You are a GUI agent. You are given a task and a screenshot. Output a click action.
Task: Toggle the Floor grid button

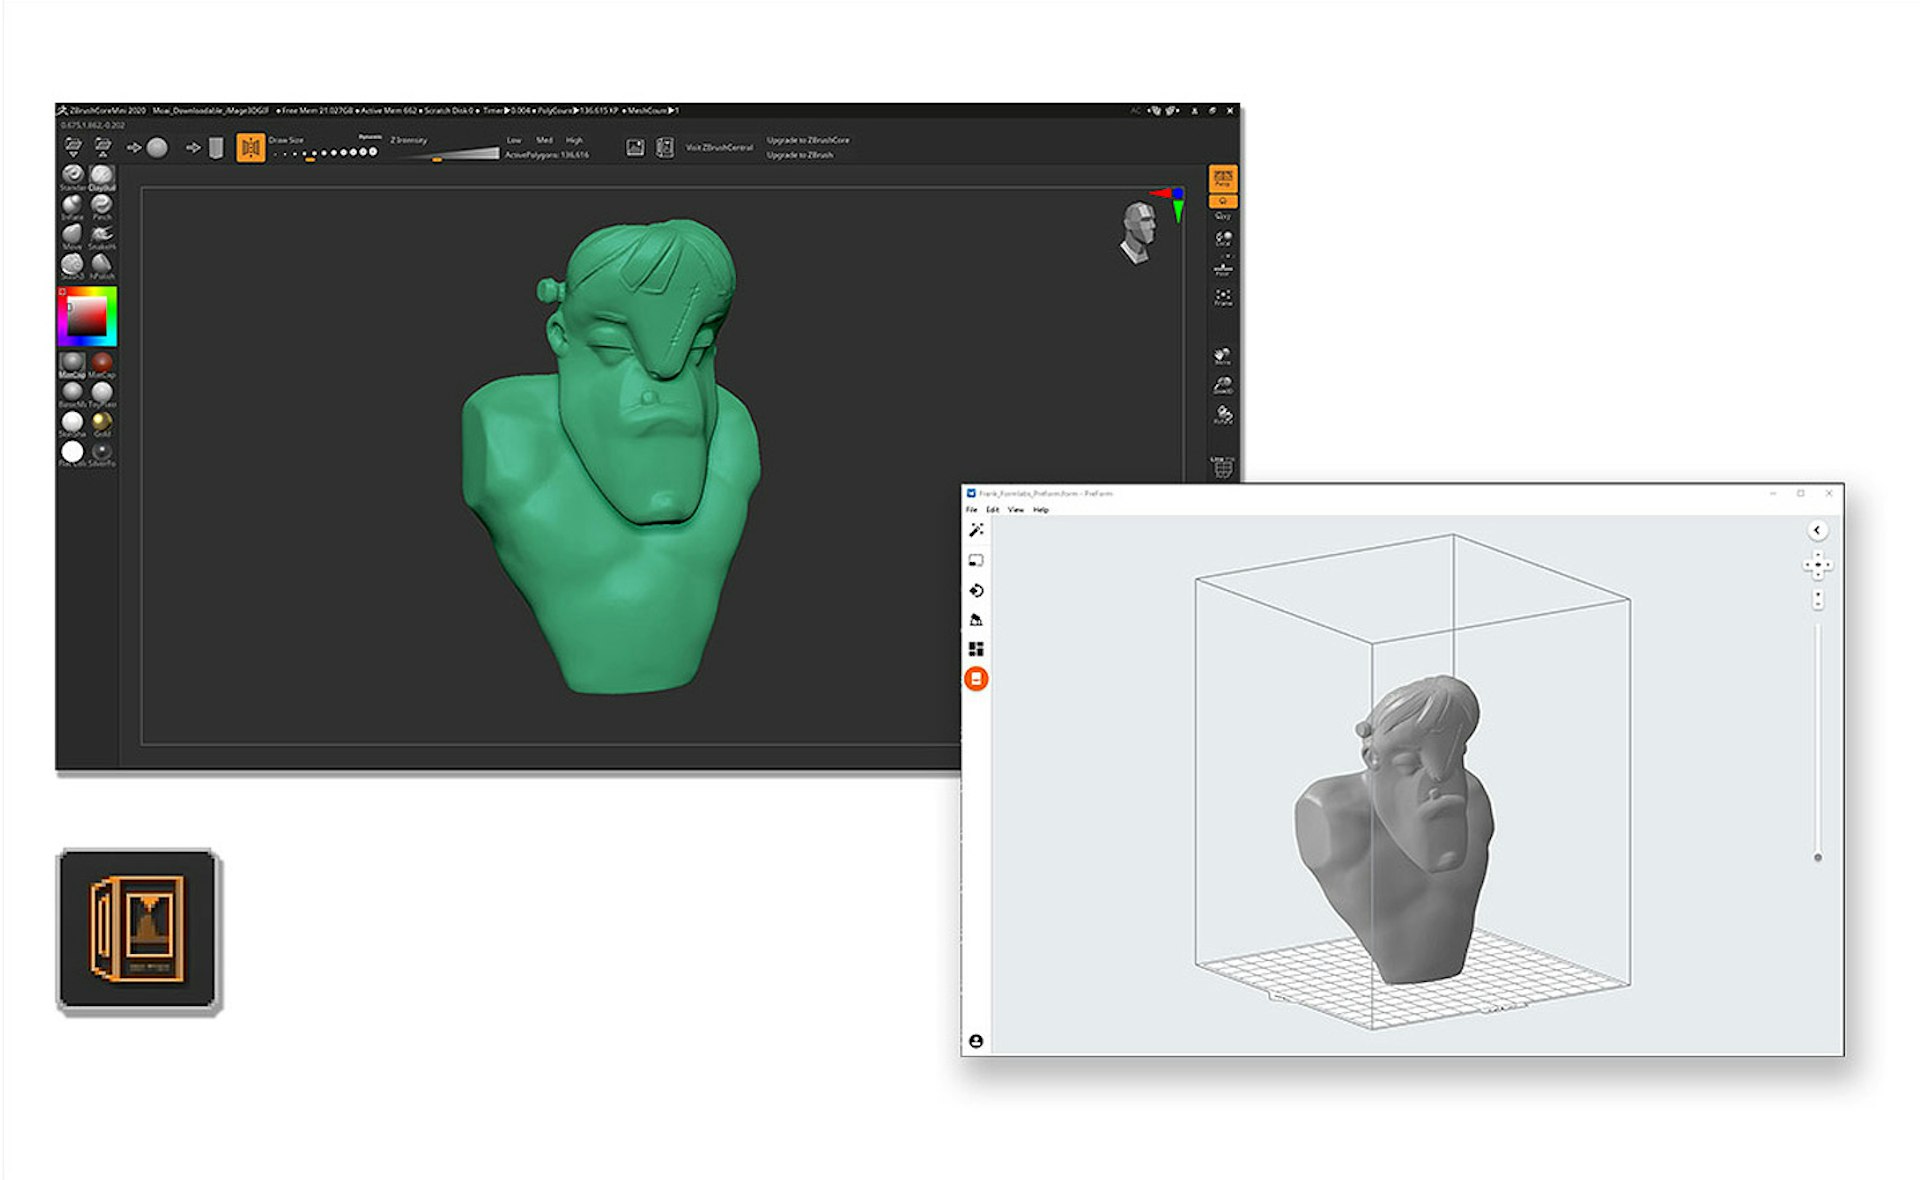click(1223, 268)
